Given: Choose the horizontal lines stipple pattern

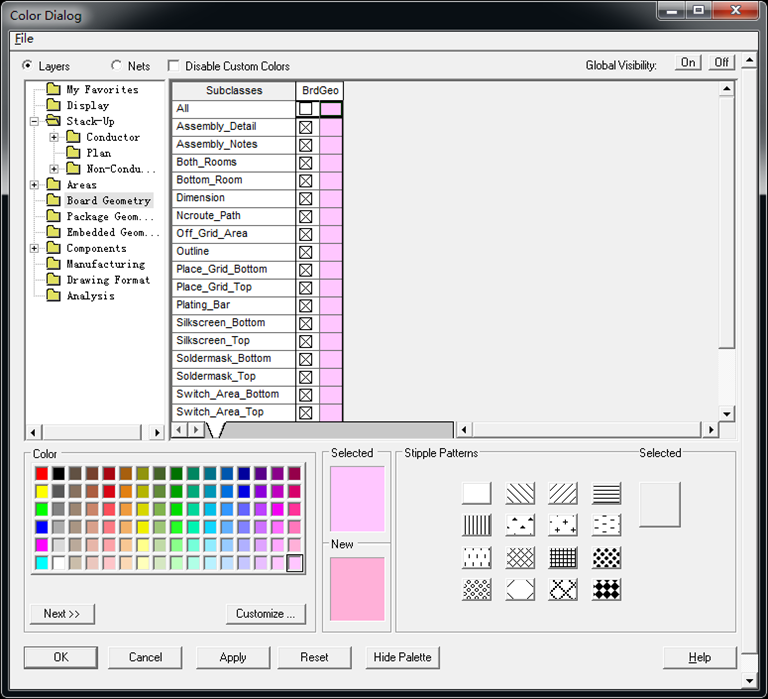Looking at the screenshot, I should click(606, 493).
